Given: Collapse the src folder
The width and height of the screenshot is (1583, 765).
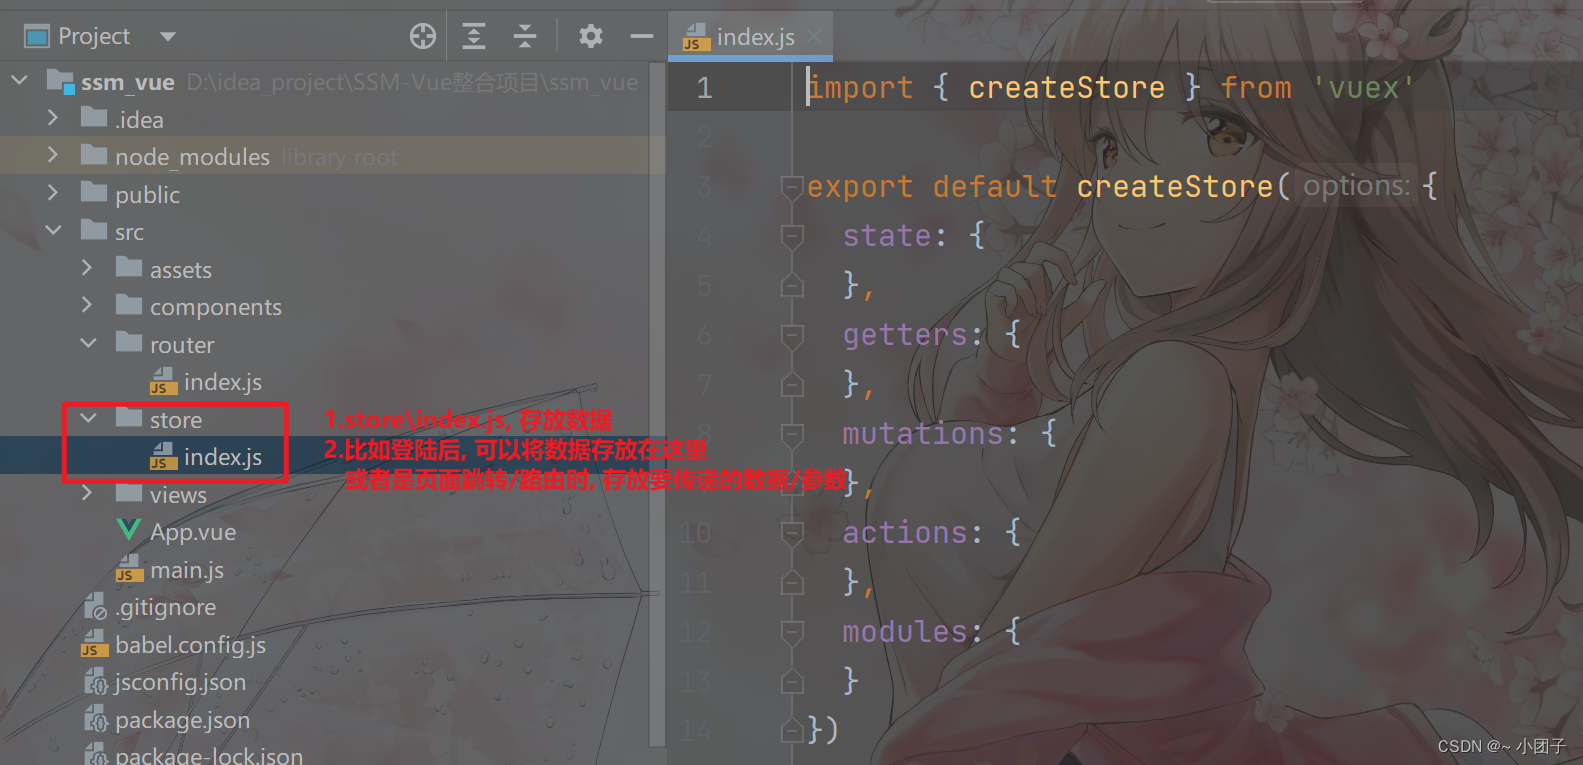Looking at the screenshot, I should coord(53,230).
